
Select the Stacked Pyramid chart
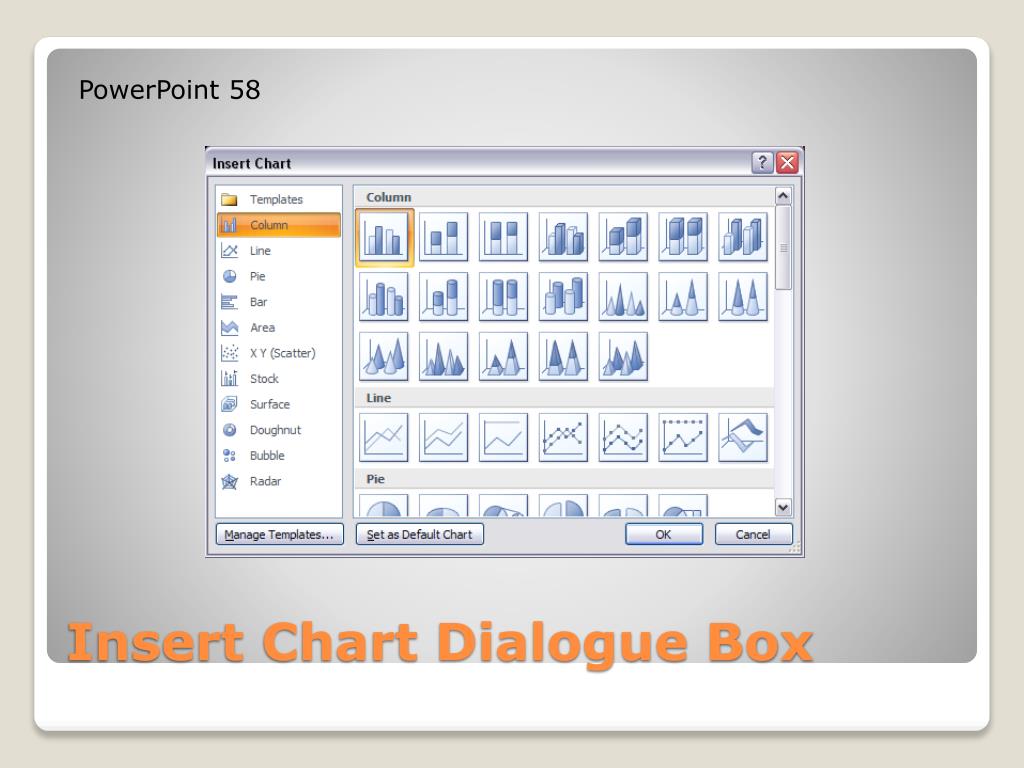[x=503, y=357]
